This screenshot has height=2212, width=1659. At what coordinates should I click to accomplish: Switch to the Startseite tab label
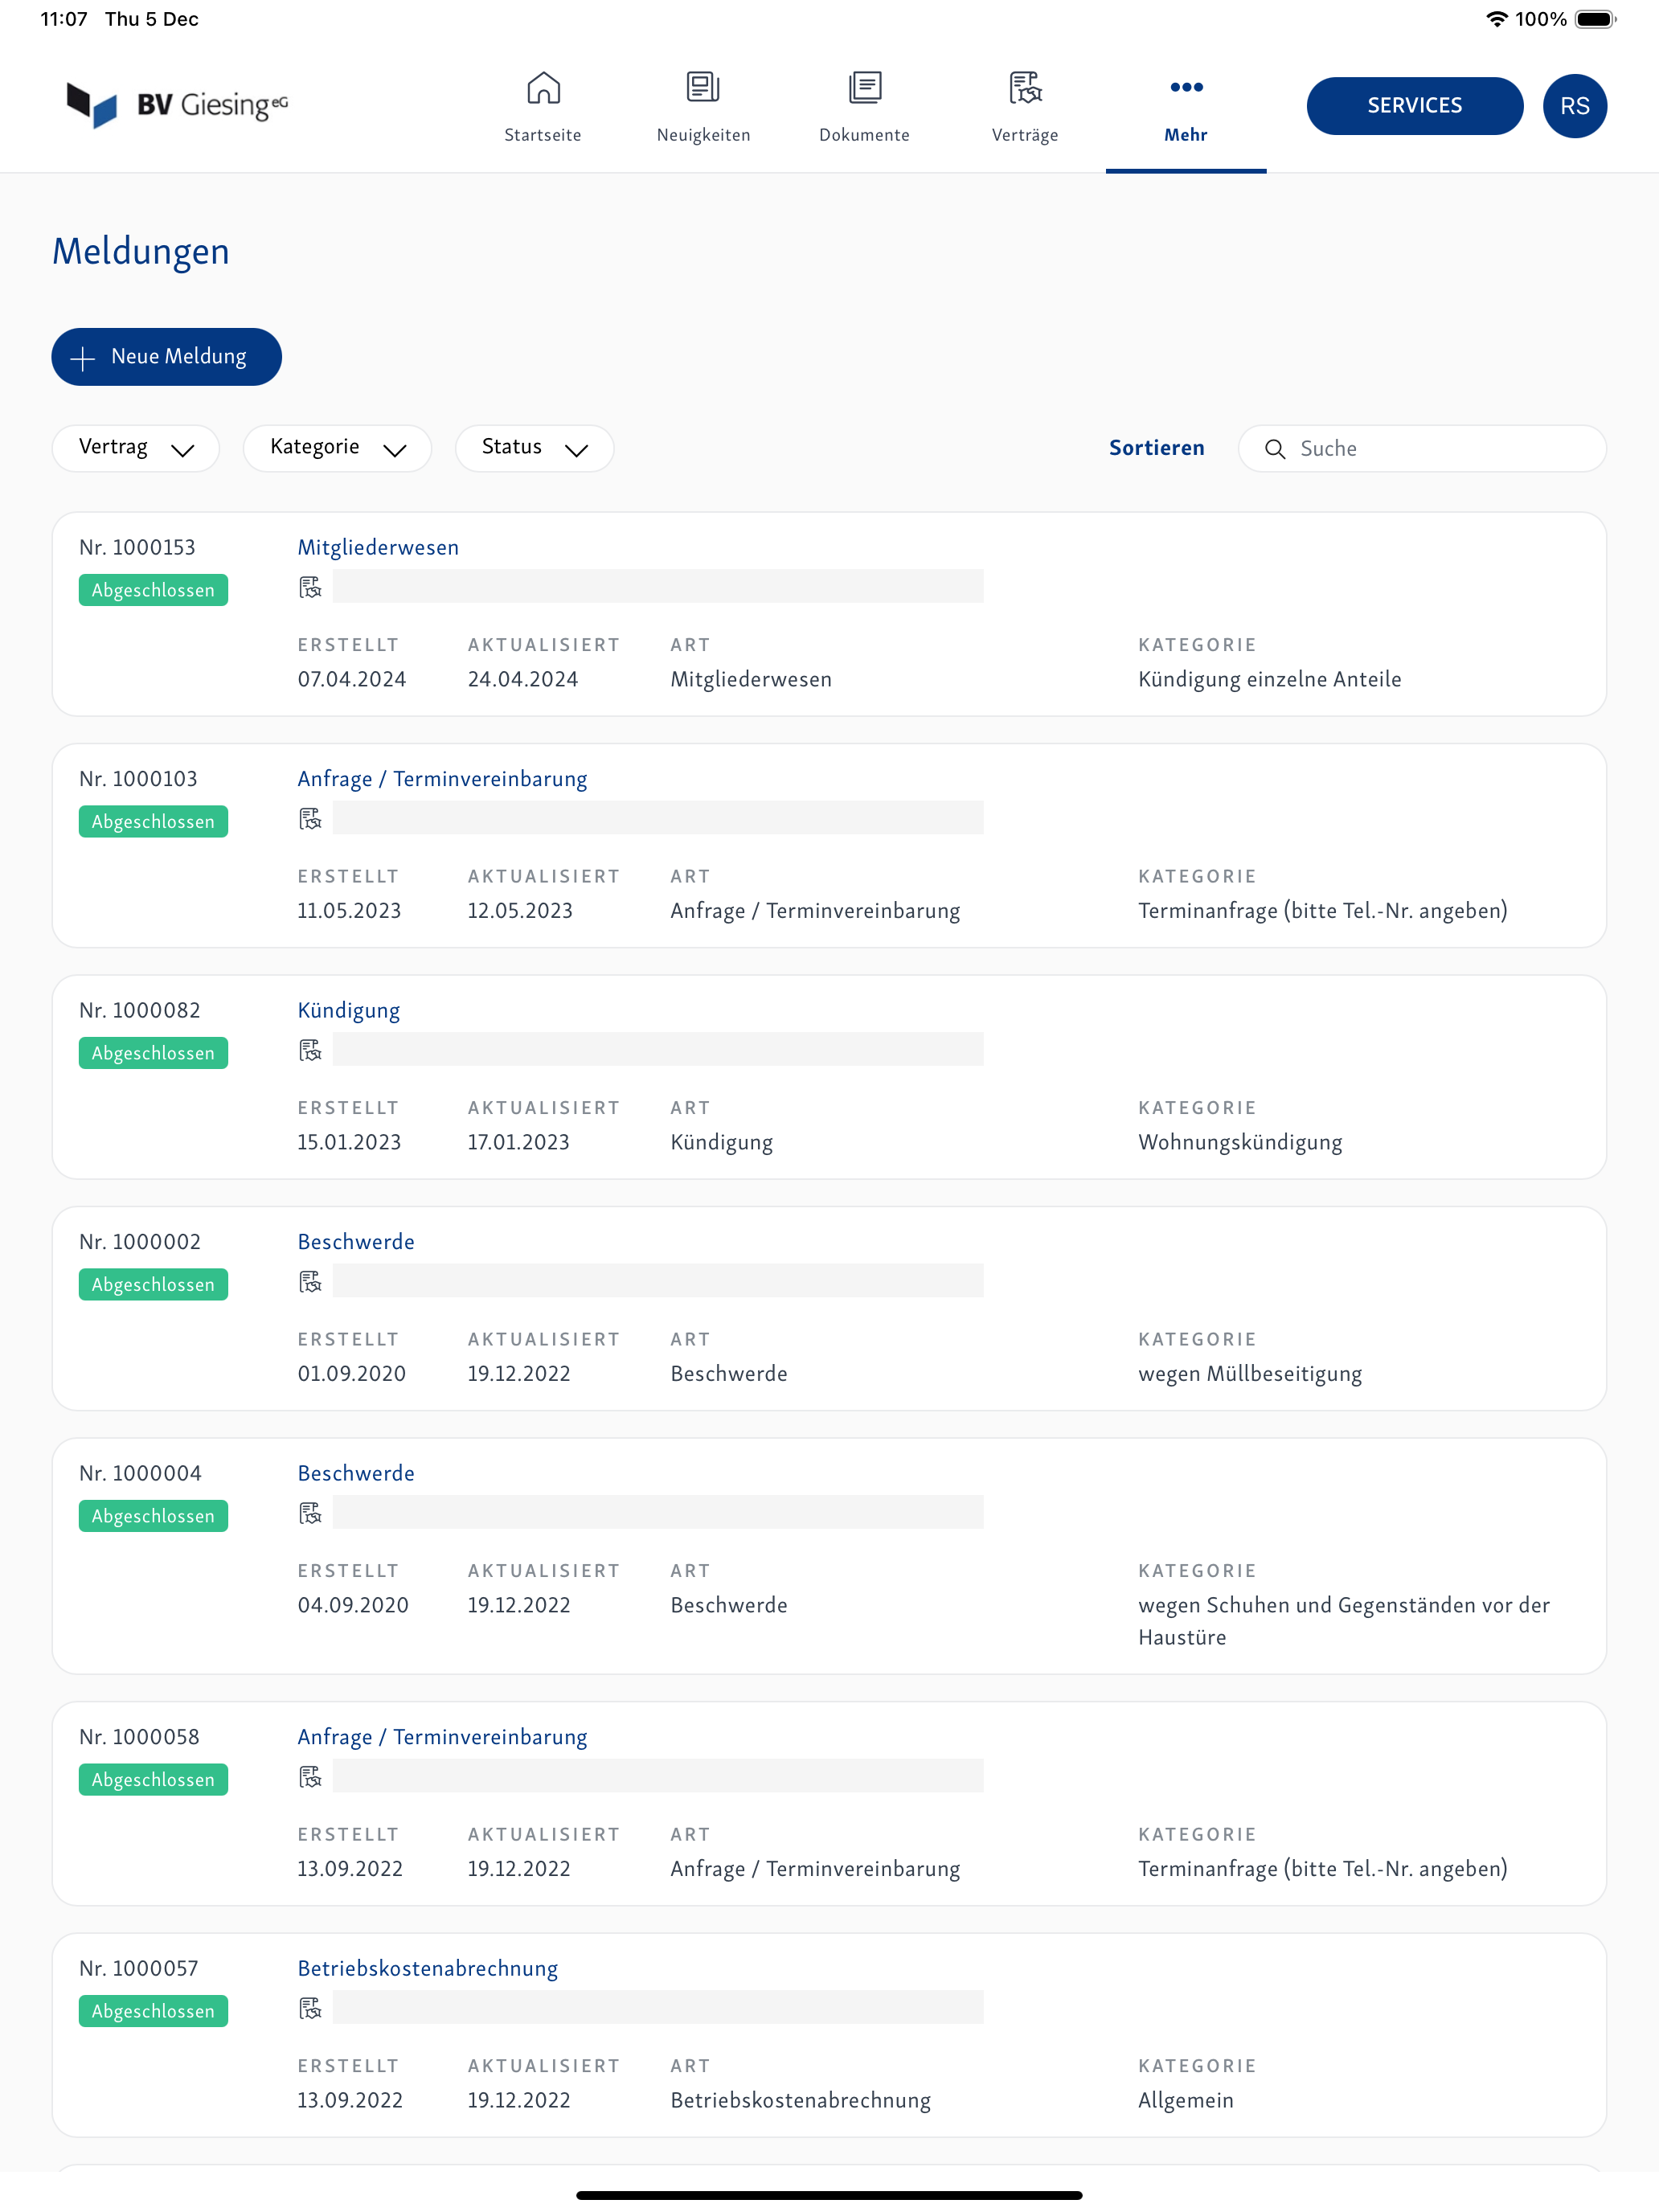(x=543, y=135)
